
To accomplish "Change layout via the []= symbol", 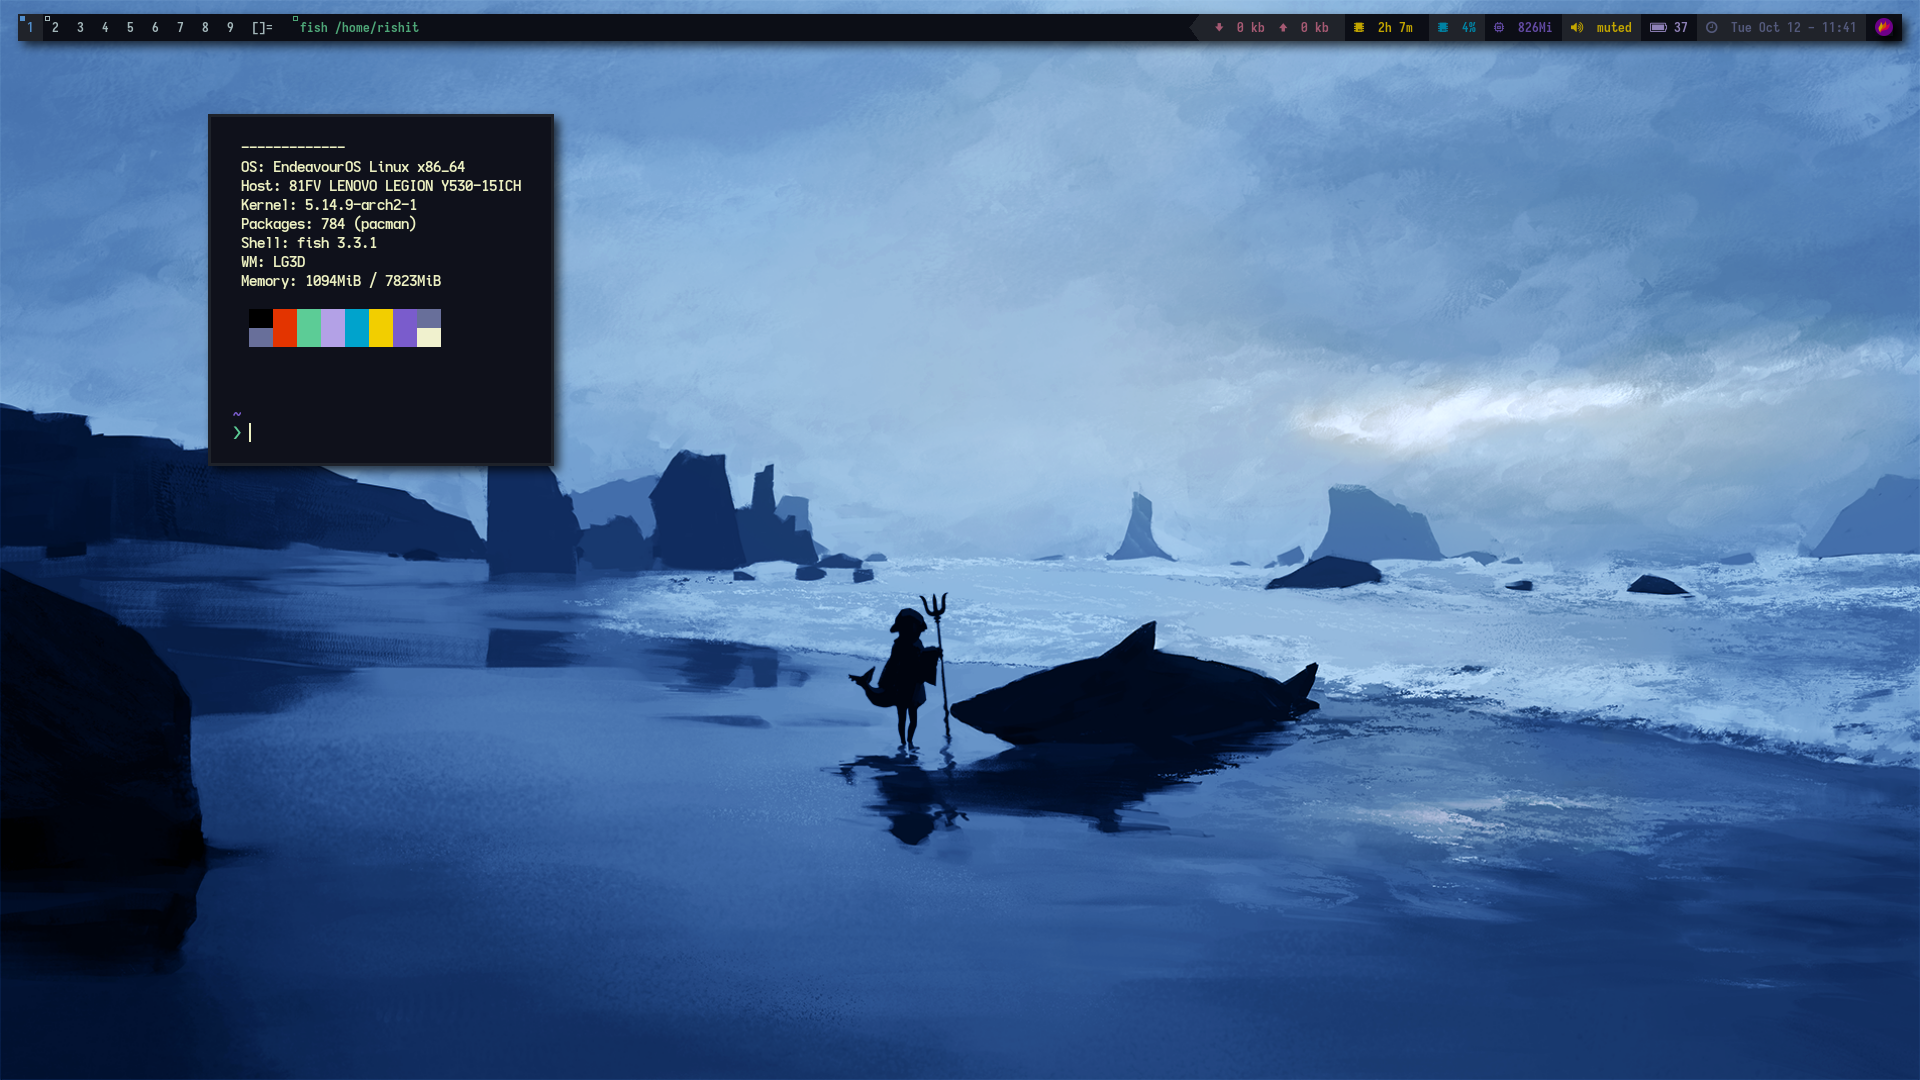I will (x=262, y=28).
